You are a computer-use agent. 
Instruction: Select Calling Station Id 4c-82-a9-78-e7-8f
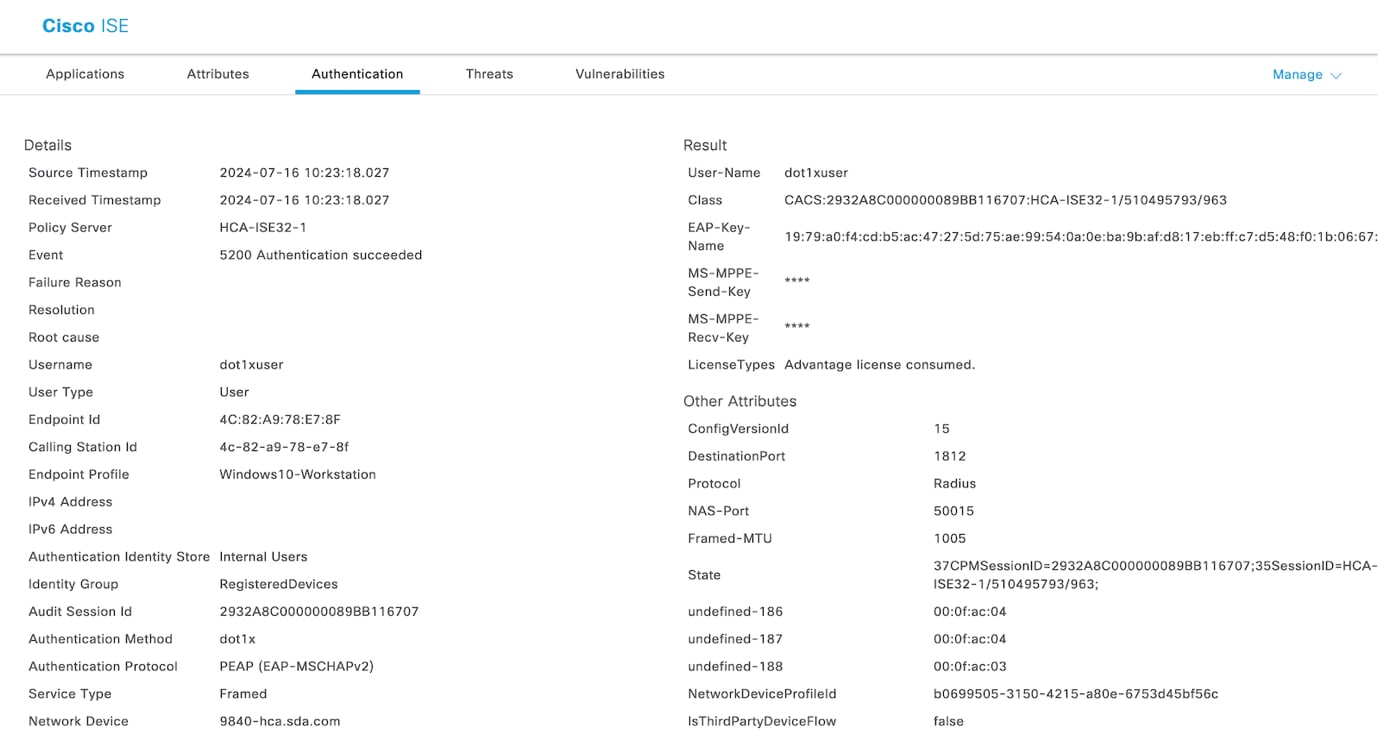tap(284, 447)
